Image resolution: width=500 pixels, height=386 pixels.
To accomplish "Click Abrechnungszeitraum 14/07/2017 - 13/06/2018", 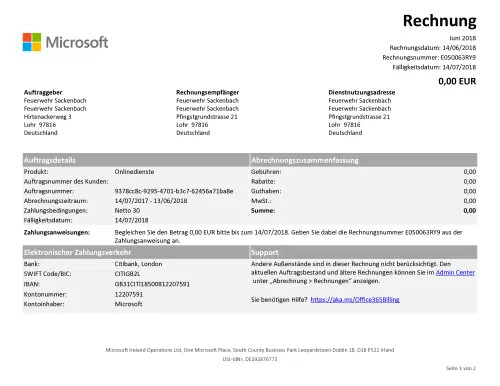I will (x=151, y=201).
